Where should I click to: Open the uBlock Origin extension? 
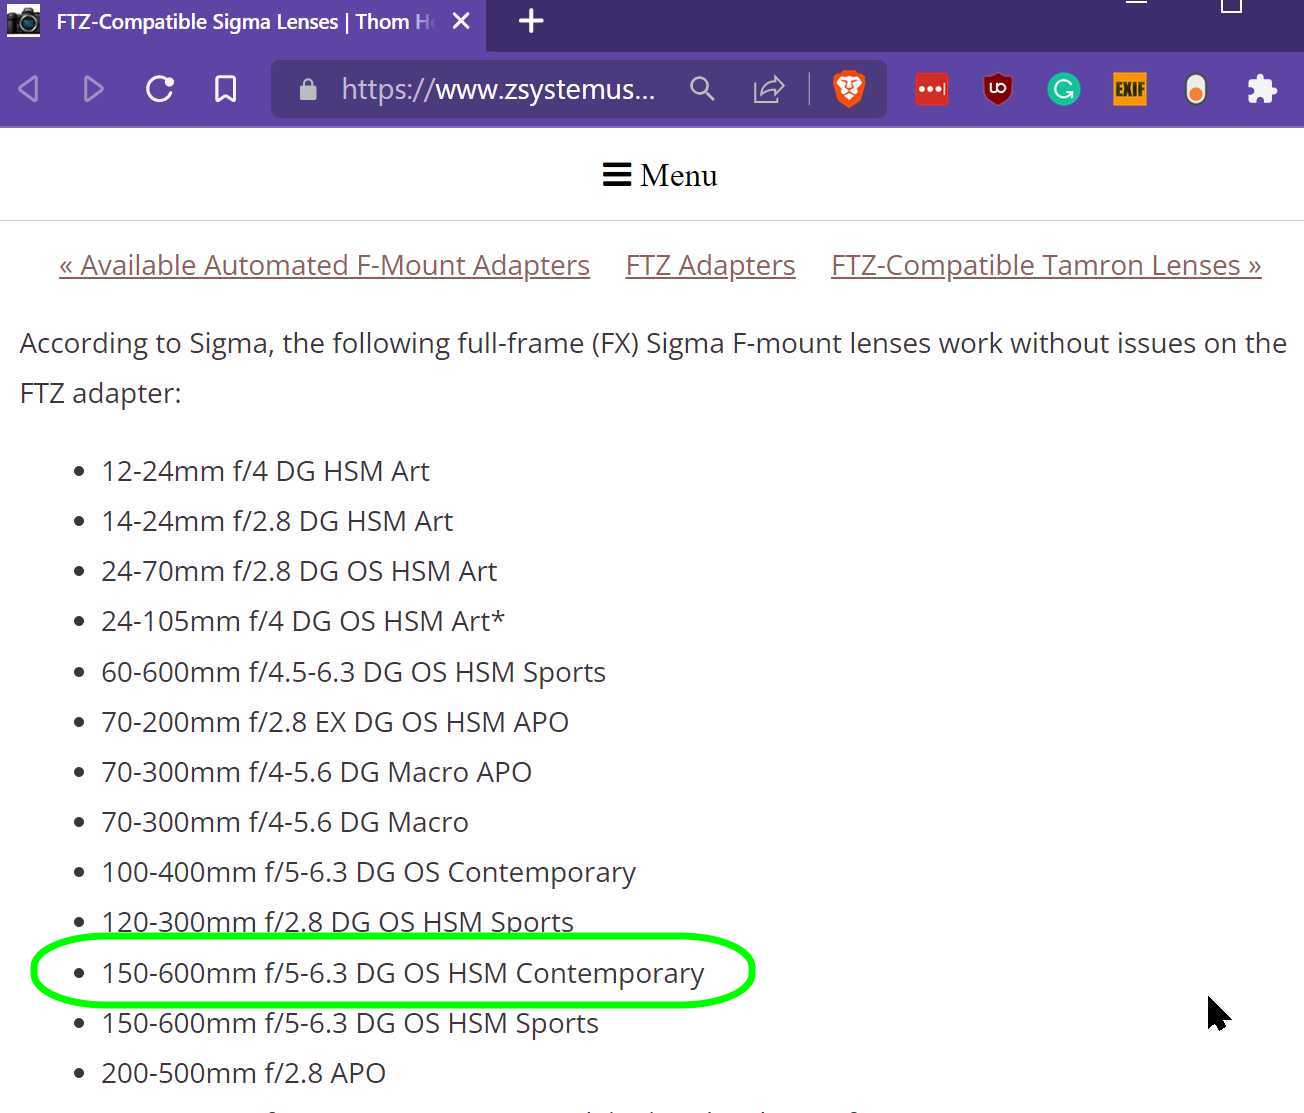pyautogui.click(x=997, y=89)
